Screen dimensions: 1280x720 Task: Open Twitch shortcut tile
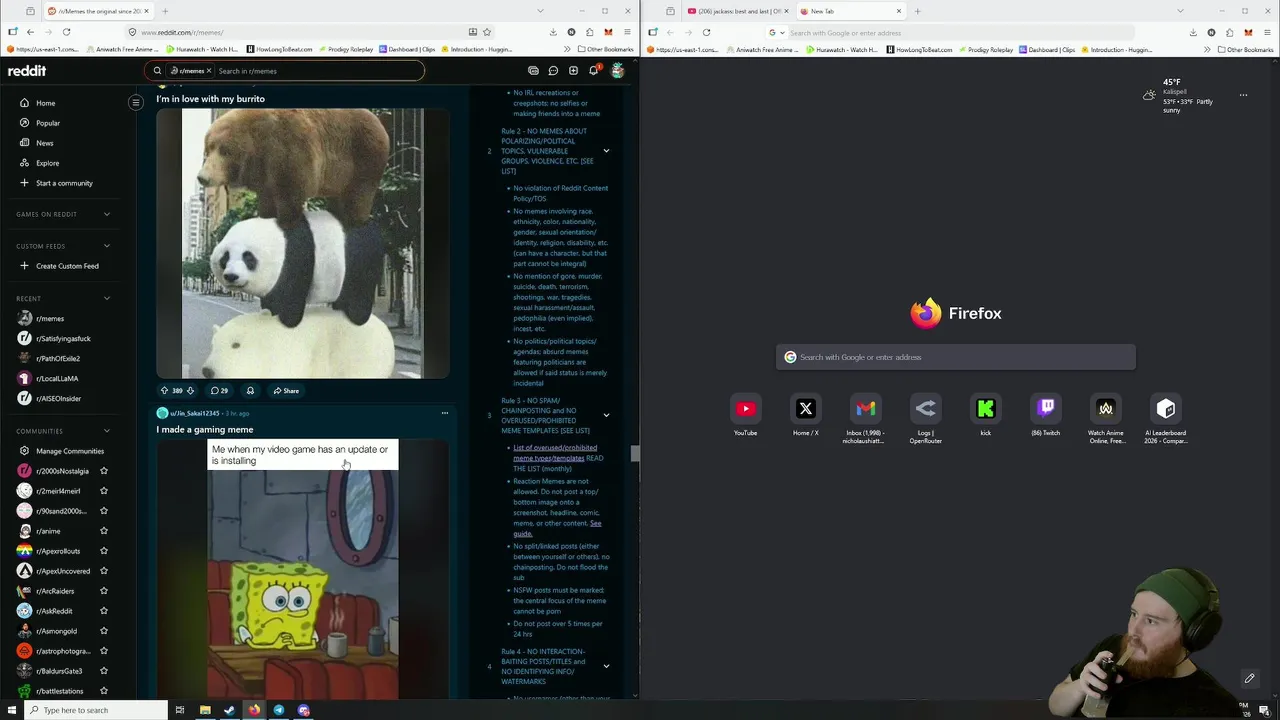pyautogui.click(x=1045, y=415)
